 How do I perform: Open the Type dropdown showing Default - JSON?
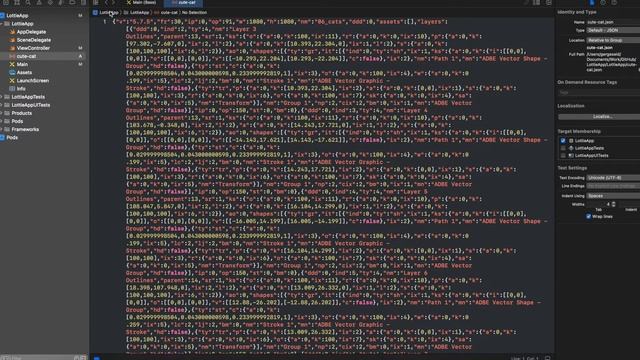pyautogui.click(x=613, y=30)
